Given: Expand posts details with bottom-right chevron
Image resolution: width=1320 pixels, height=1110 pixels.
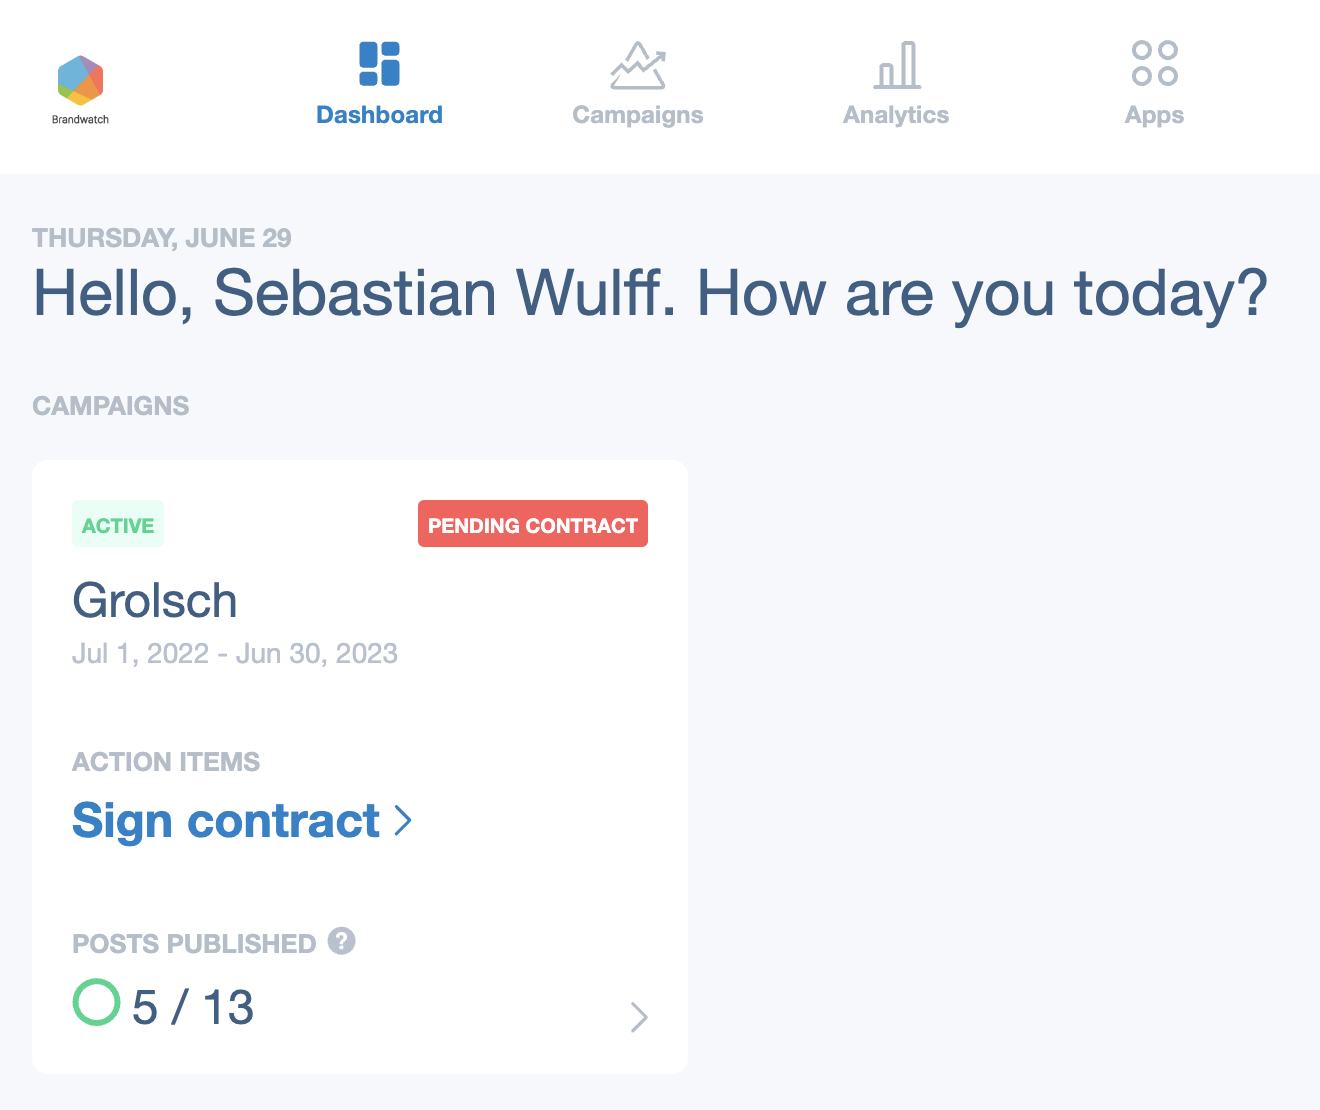Looking at the screenshot, I should coord(640,1017).
